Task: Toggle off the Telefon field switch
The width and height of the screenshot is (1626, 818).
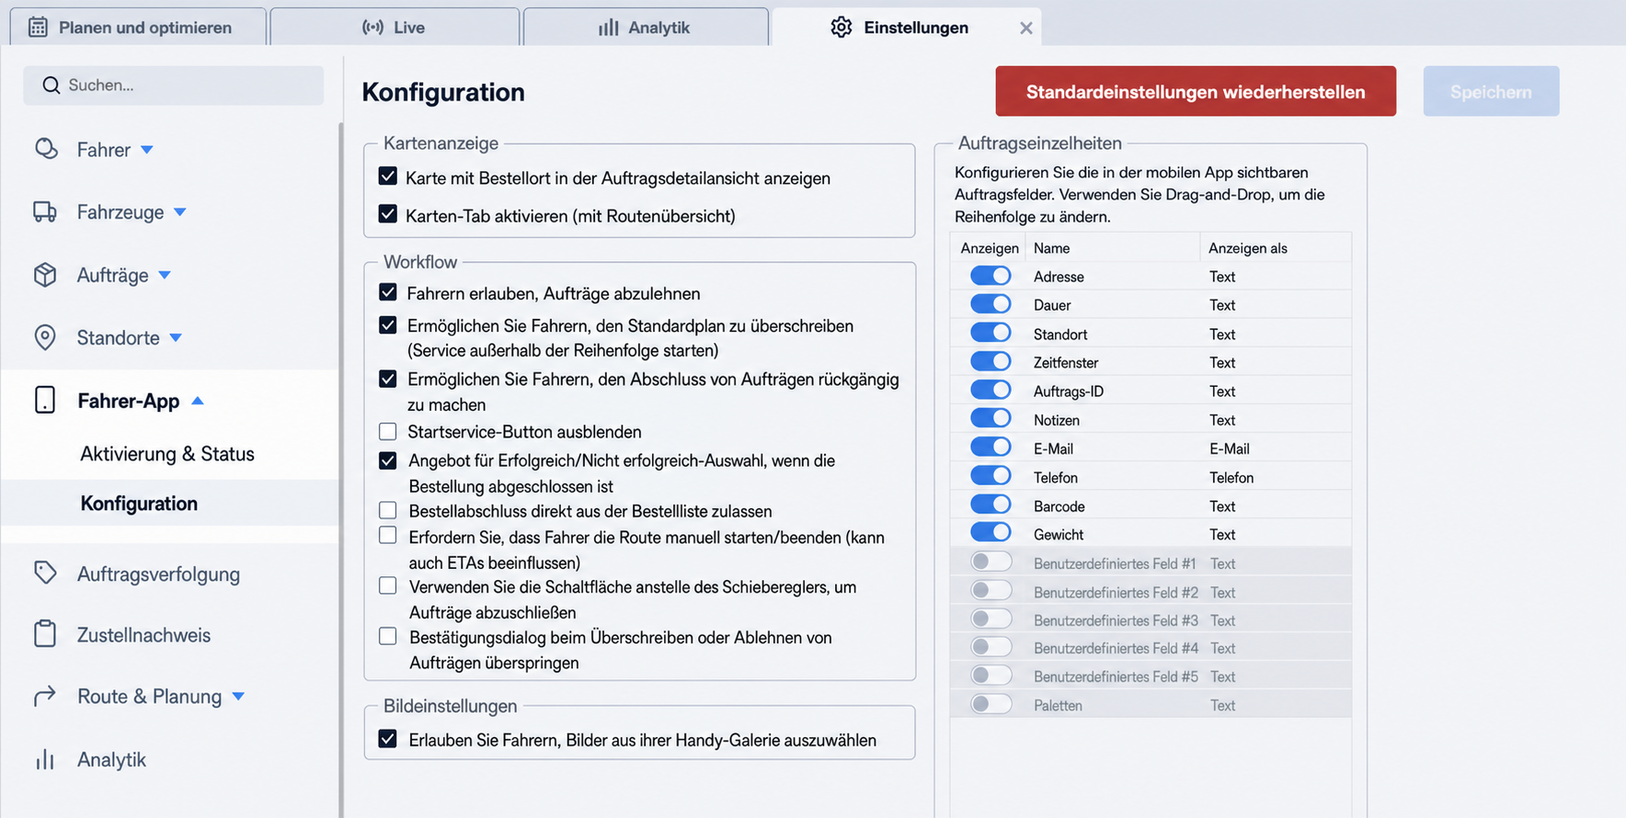Action: click(x=991, y=476)
